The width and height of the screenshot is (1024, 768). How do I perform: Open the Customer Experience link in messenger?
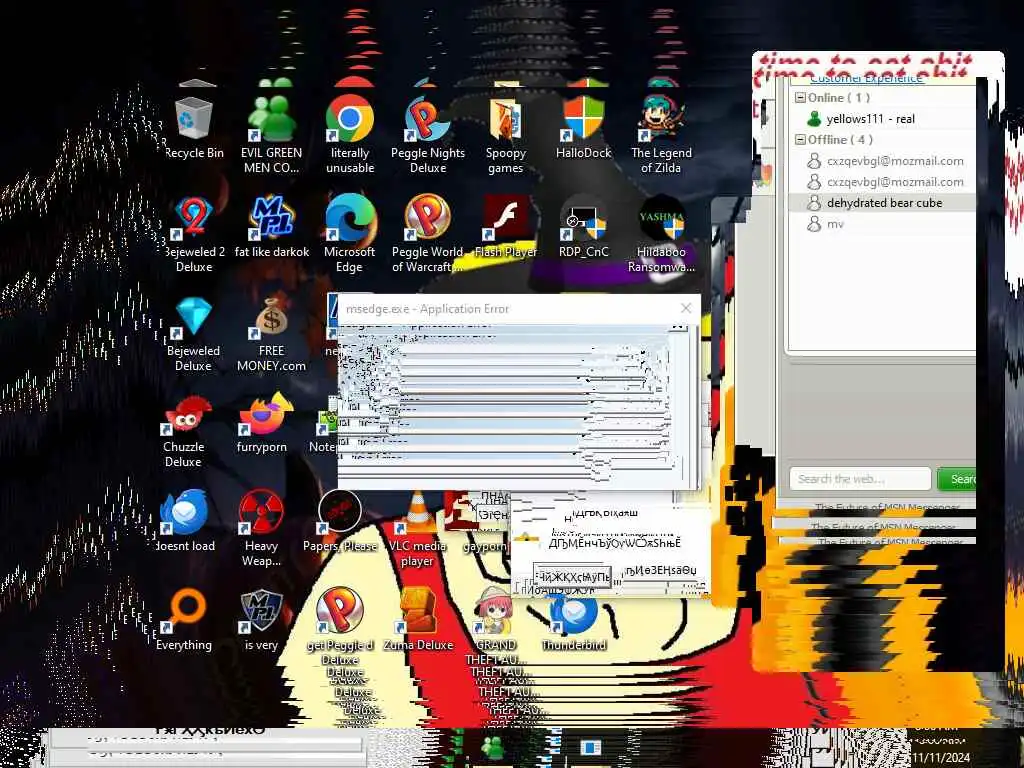coord(866,78)
